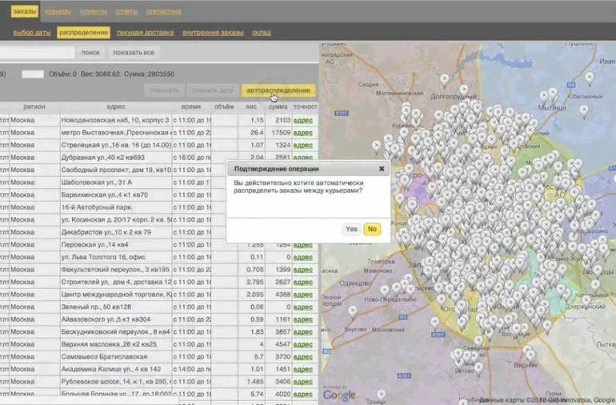Viewport: 616px width, 405px height.
Task: Open адрес link for Новоданиловская наб row
Action: (x=303, y=119)
